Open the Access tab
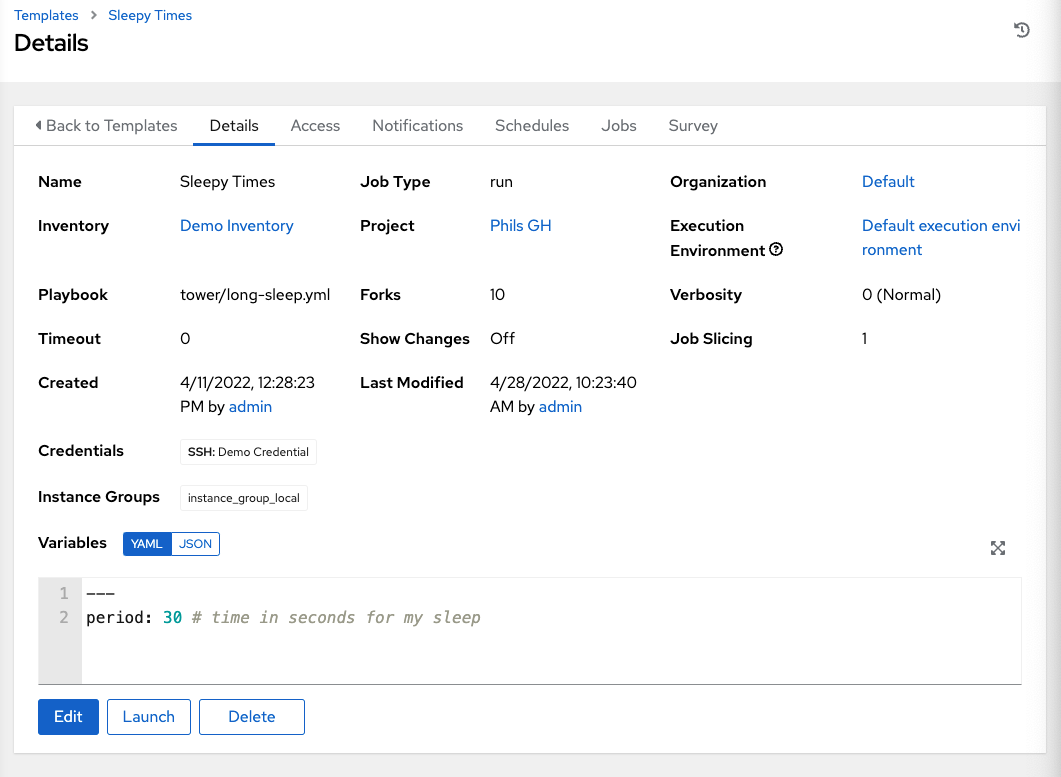Screen dimensions: 1061x777 pos(315,125)
